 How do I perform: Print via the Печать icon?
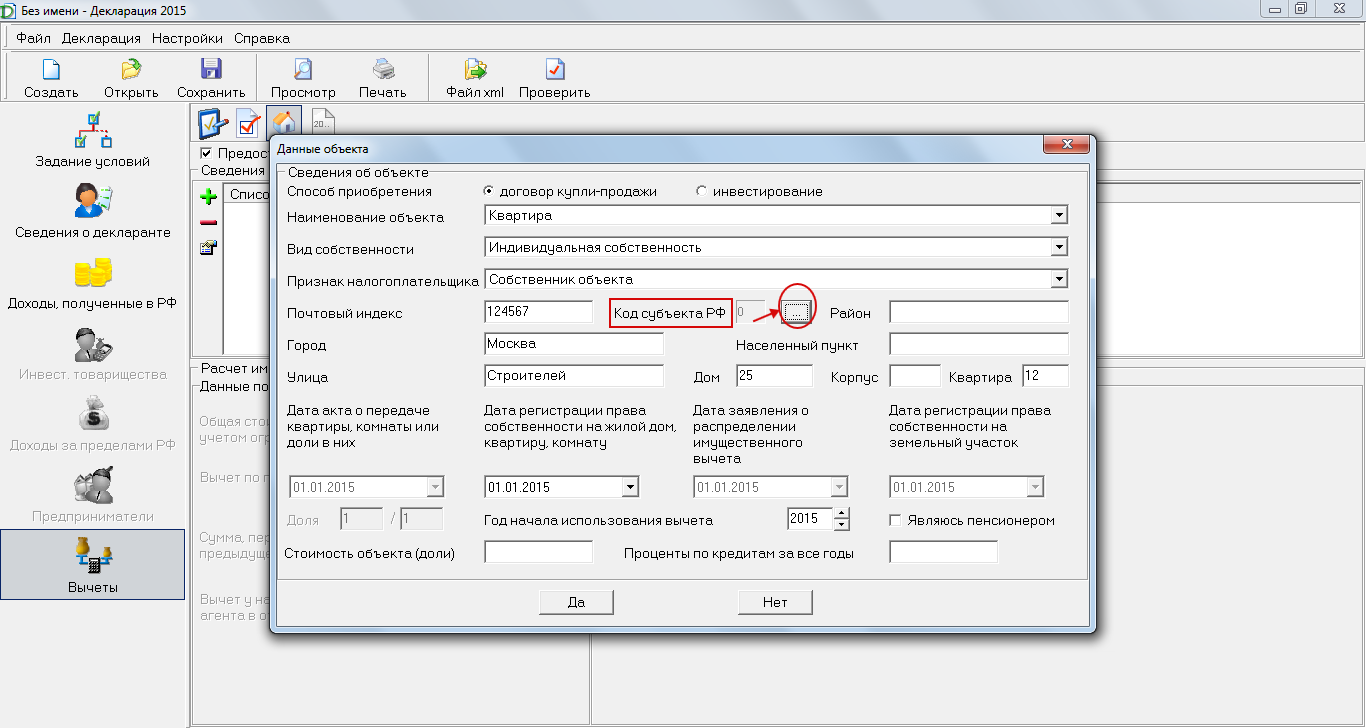[x=383, y=70]
